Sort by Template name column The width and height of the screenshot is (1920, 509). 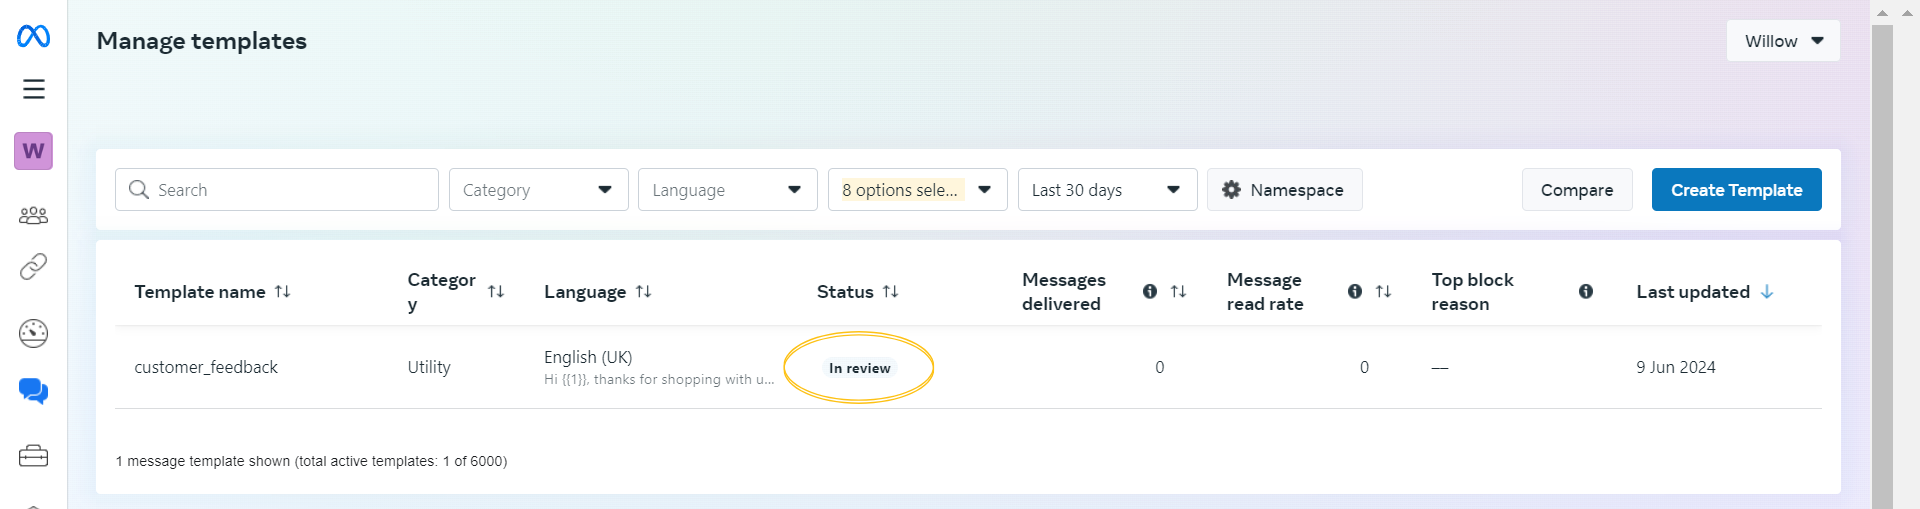[x=283, y=292]
